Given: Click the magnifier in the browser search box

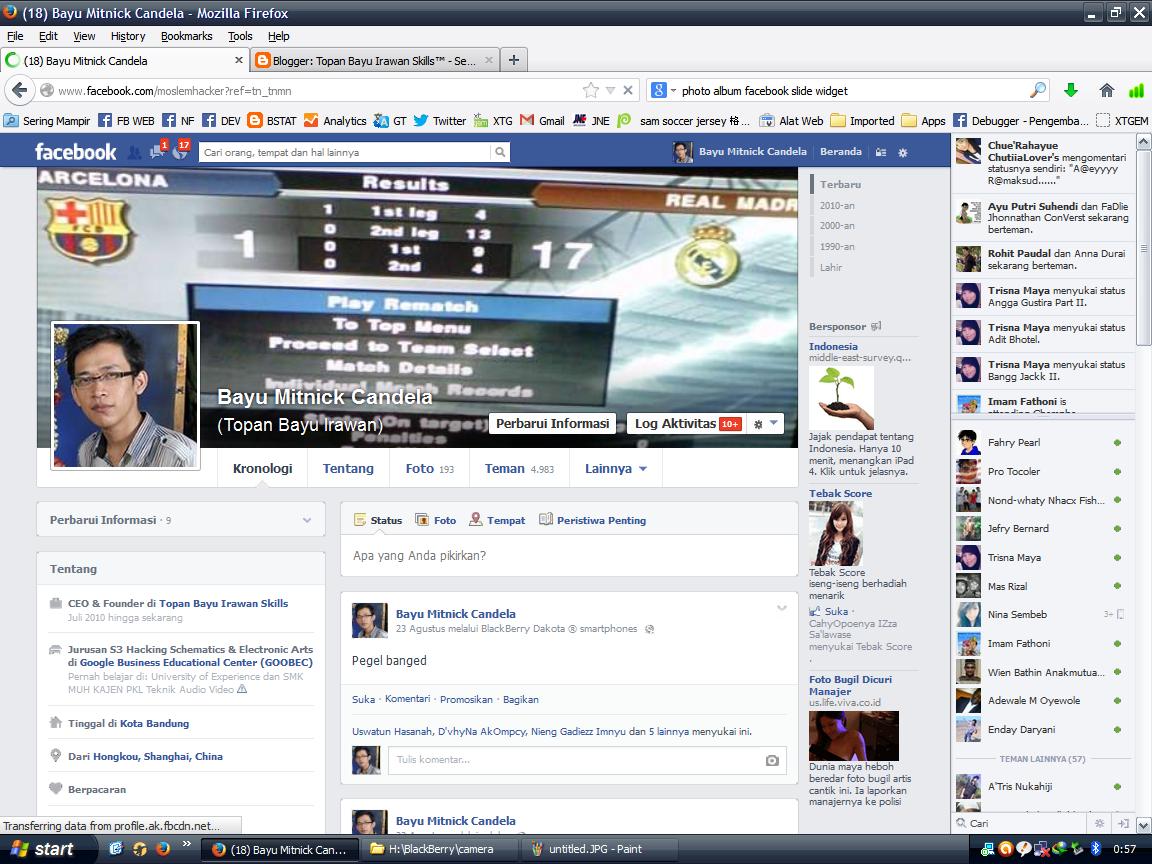Looking at the screenshot, I should pyautogui.click(x=1037, y=90).
